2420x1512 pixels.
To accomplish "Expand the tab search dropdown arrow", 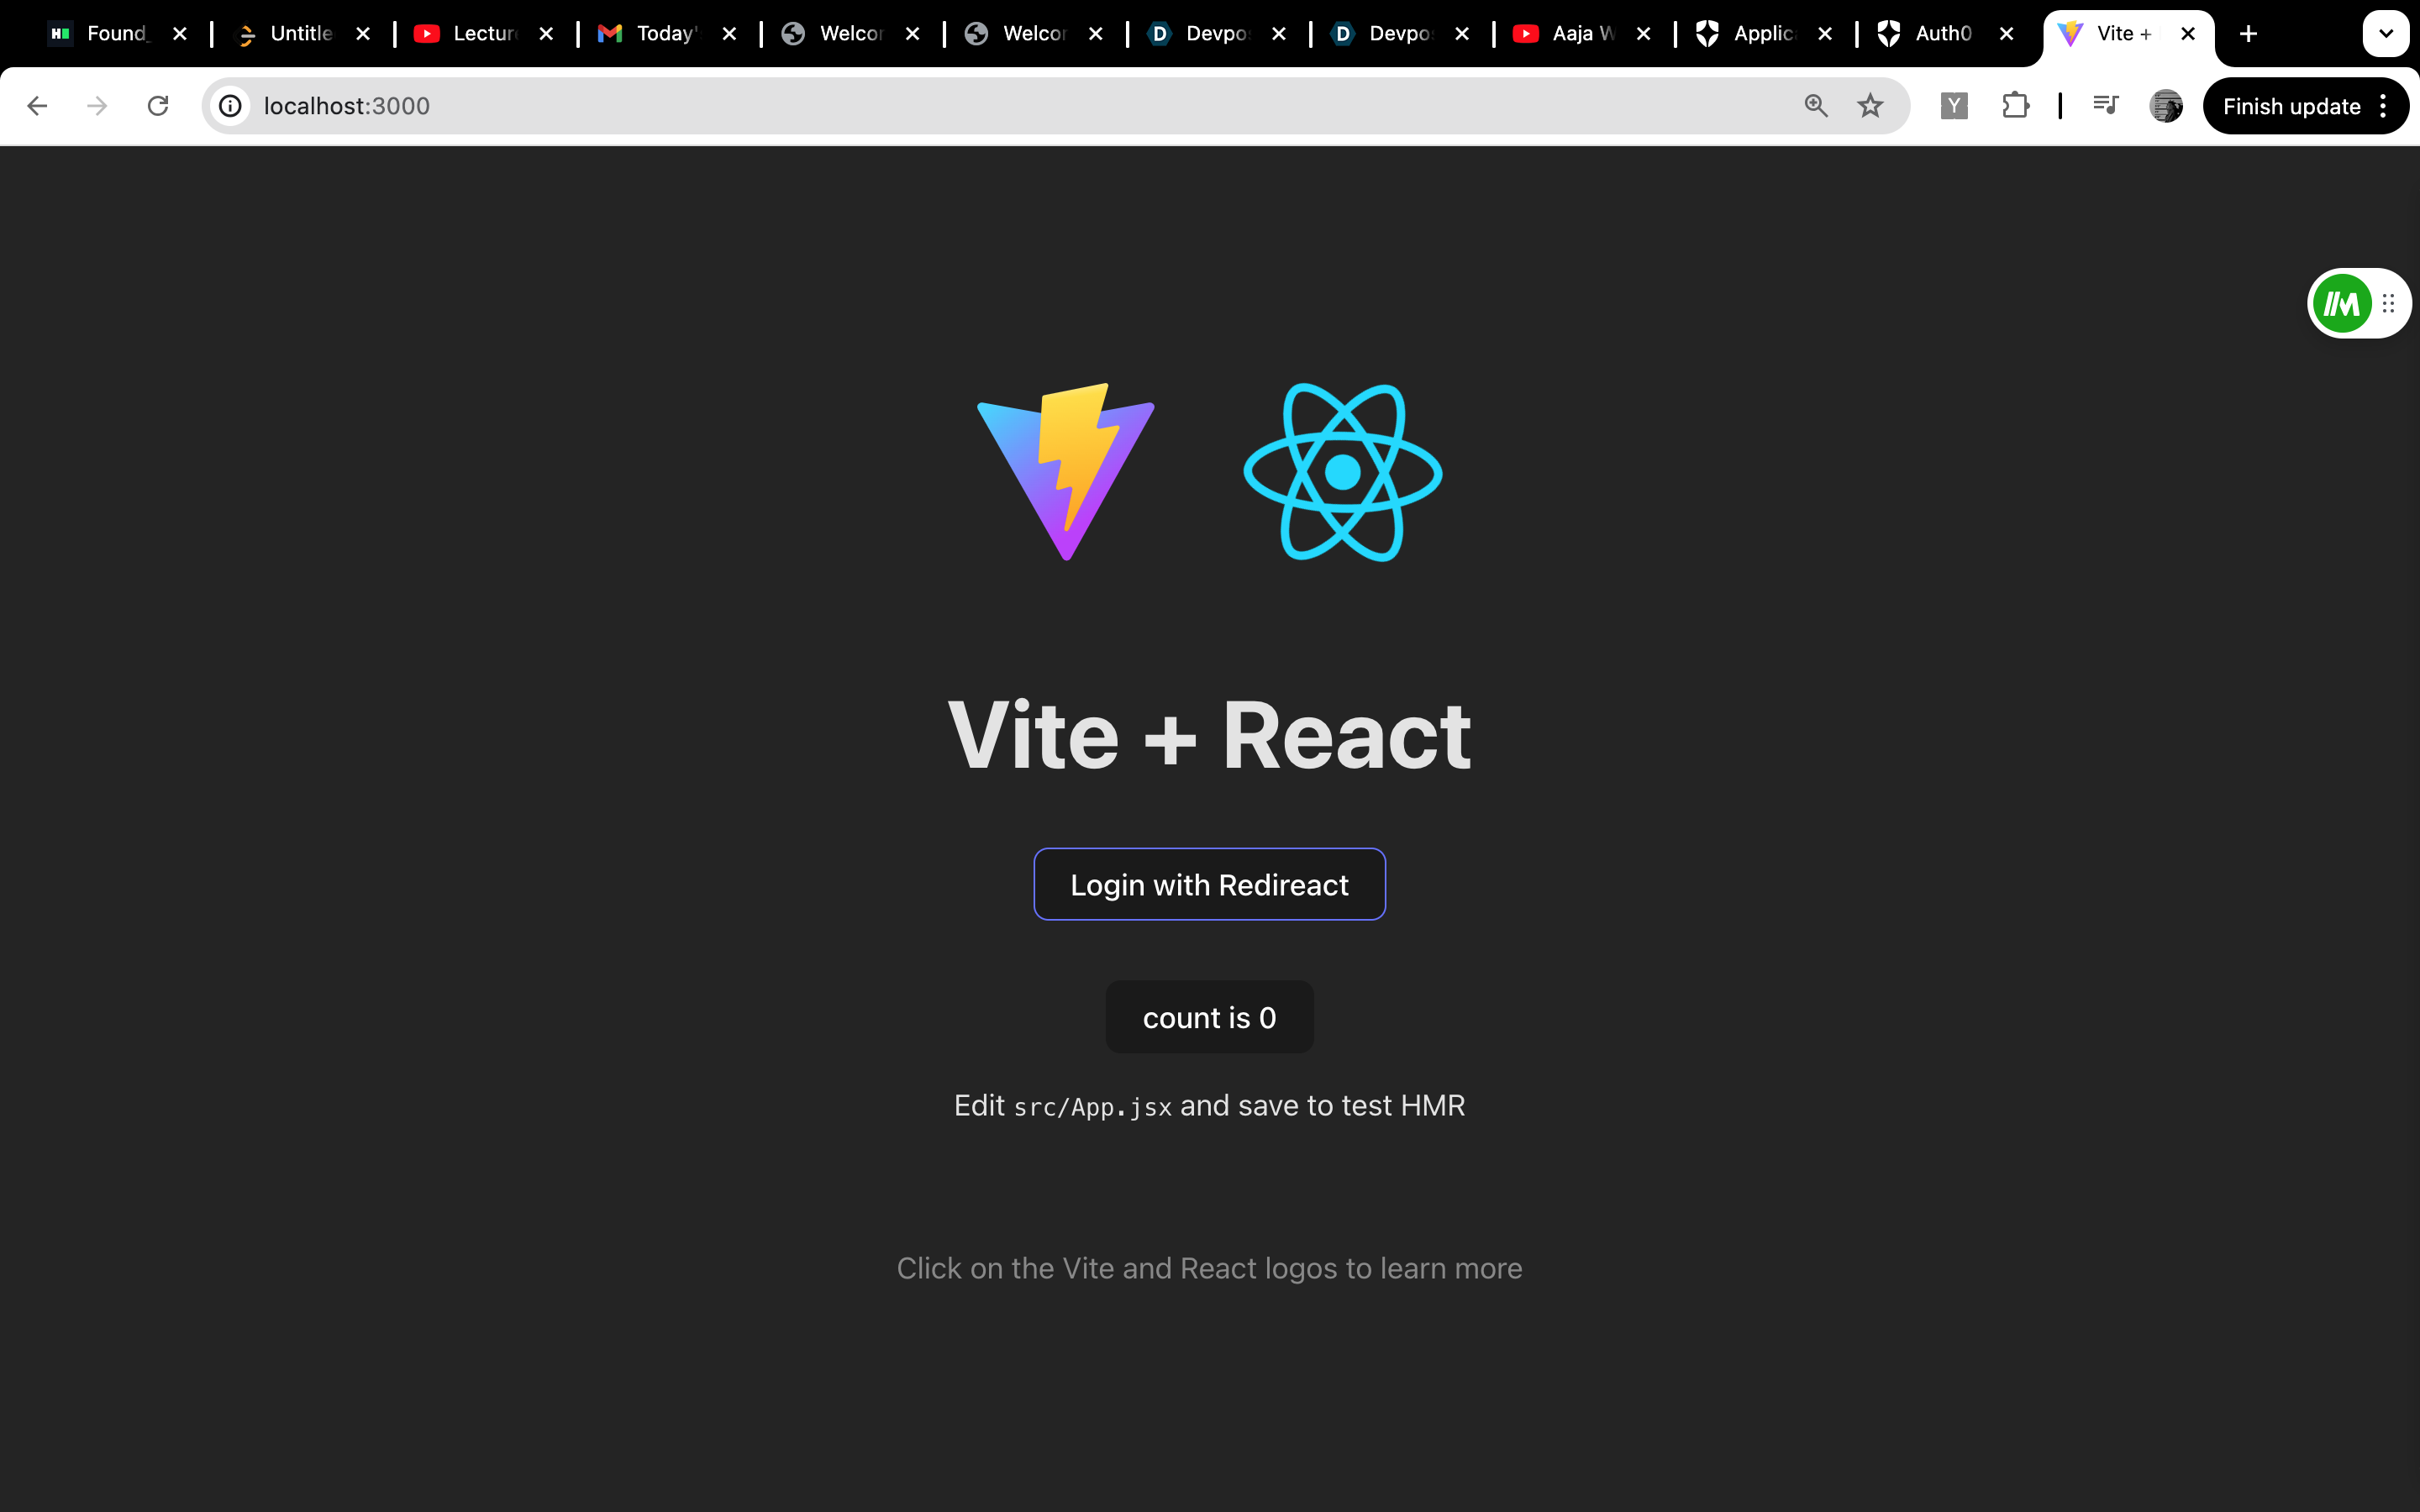I will (x=2386, y=34).
